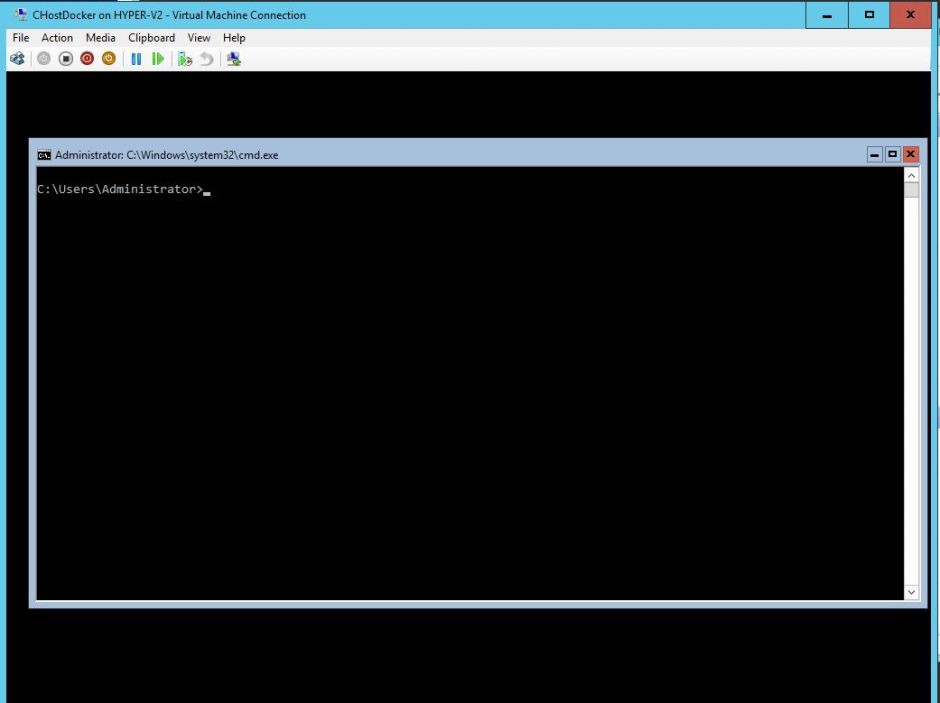Image resolution: width=940 pixels, height=703 pixels.
Task: Open the cmd.exe title bar system icon
Action: pyautogui.click(x=44, y=155)
